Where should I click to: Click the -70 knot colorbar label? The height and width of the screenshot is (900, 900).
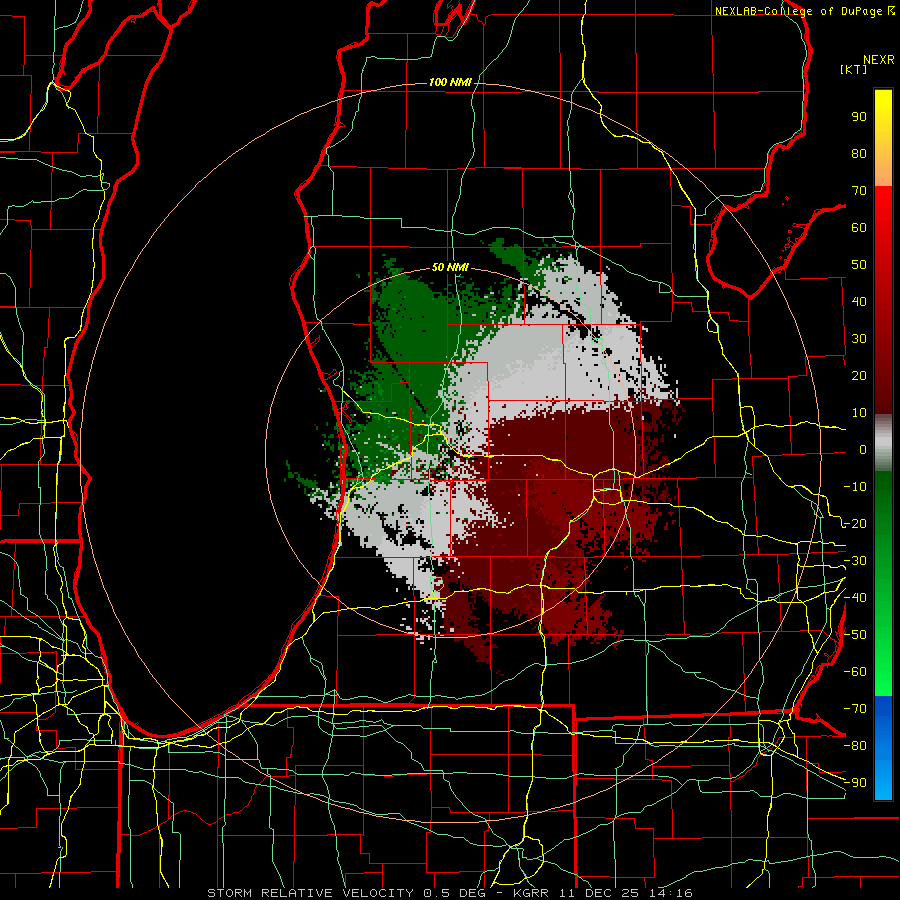[855, 709]
